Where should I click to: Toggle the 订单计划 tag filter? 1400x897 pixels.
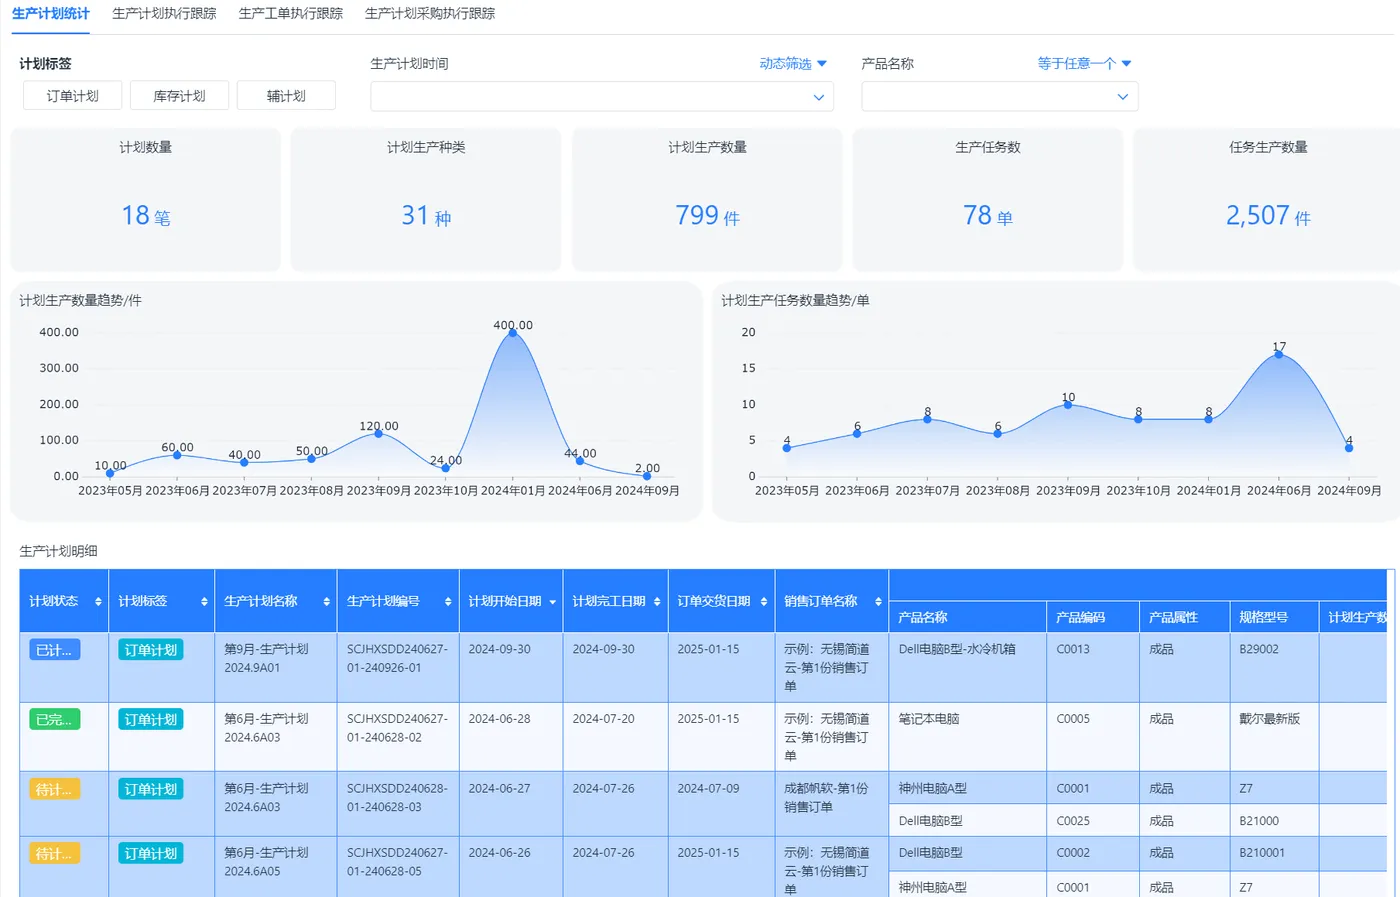click(x=73, y=96)
